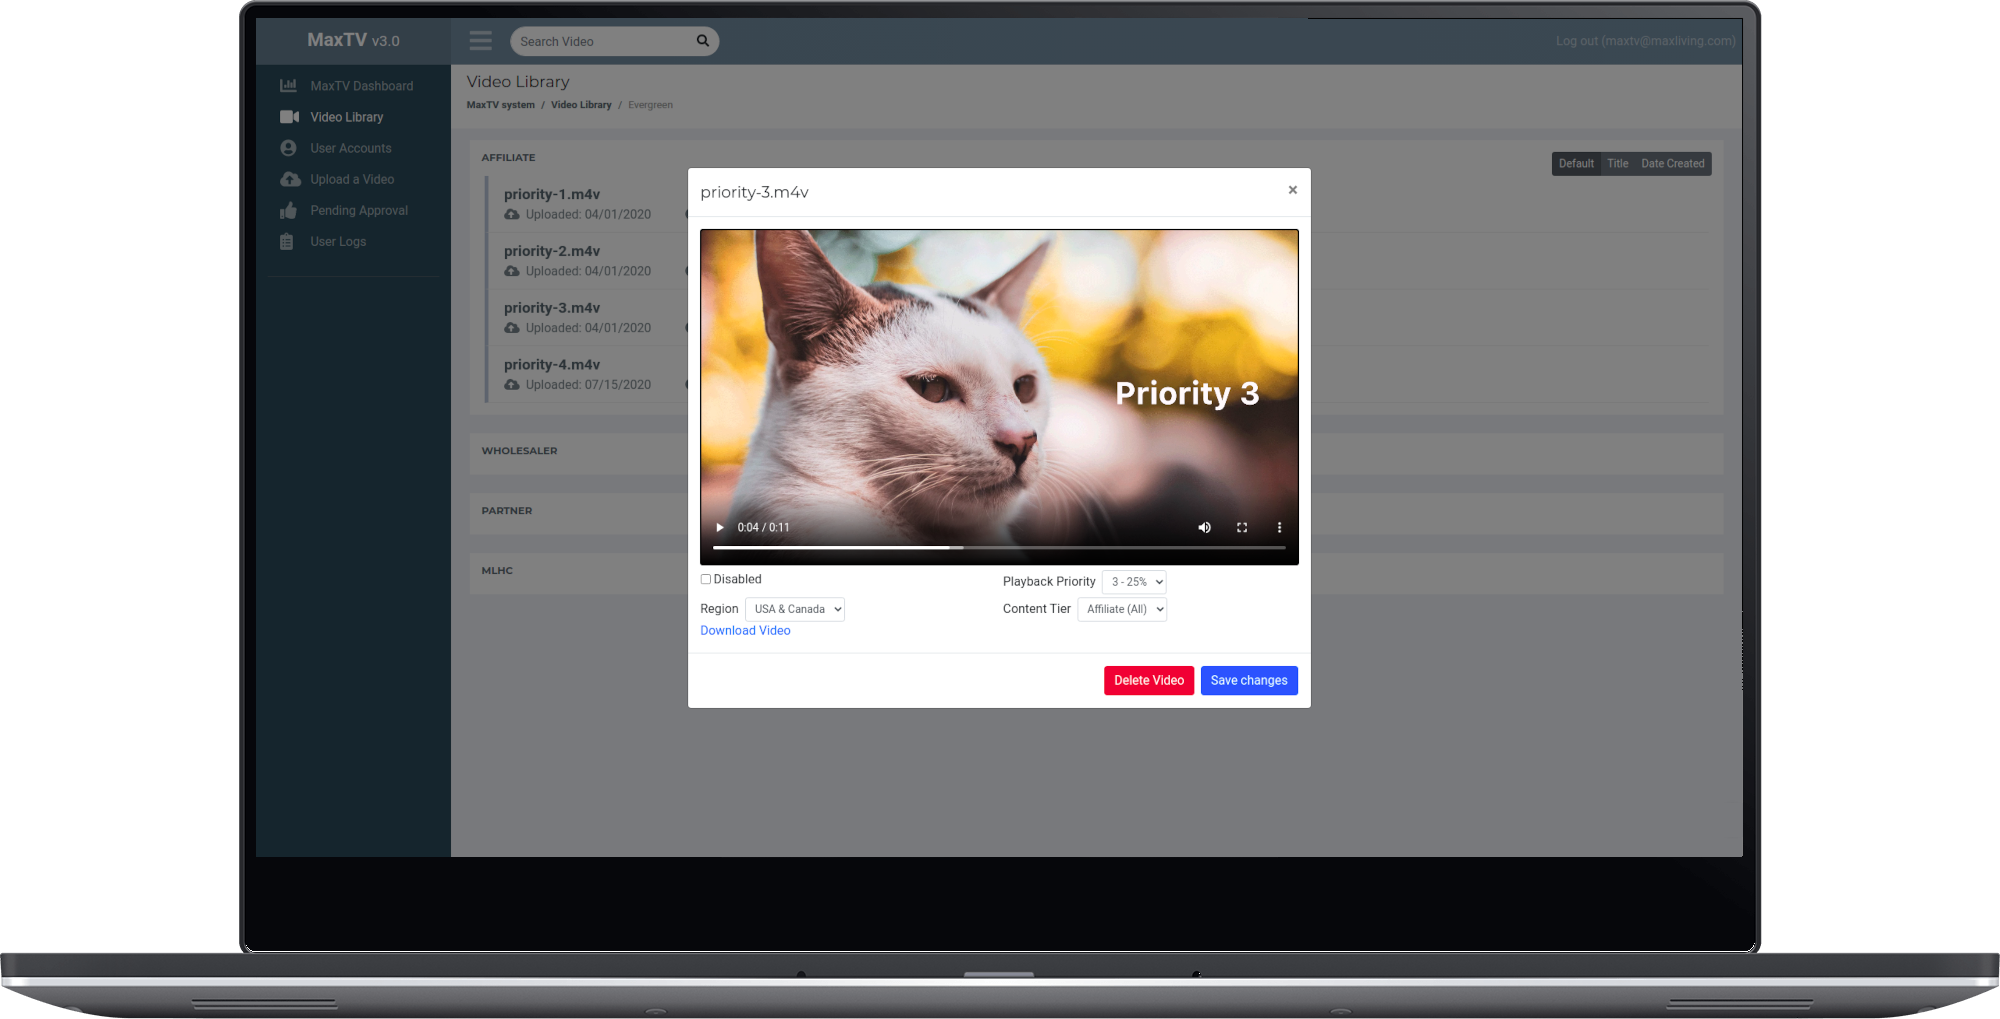Click the hamburger menu icon
The width and height of the screenshot is (2000, 1019).
(481, 41)
